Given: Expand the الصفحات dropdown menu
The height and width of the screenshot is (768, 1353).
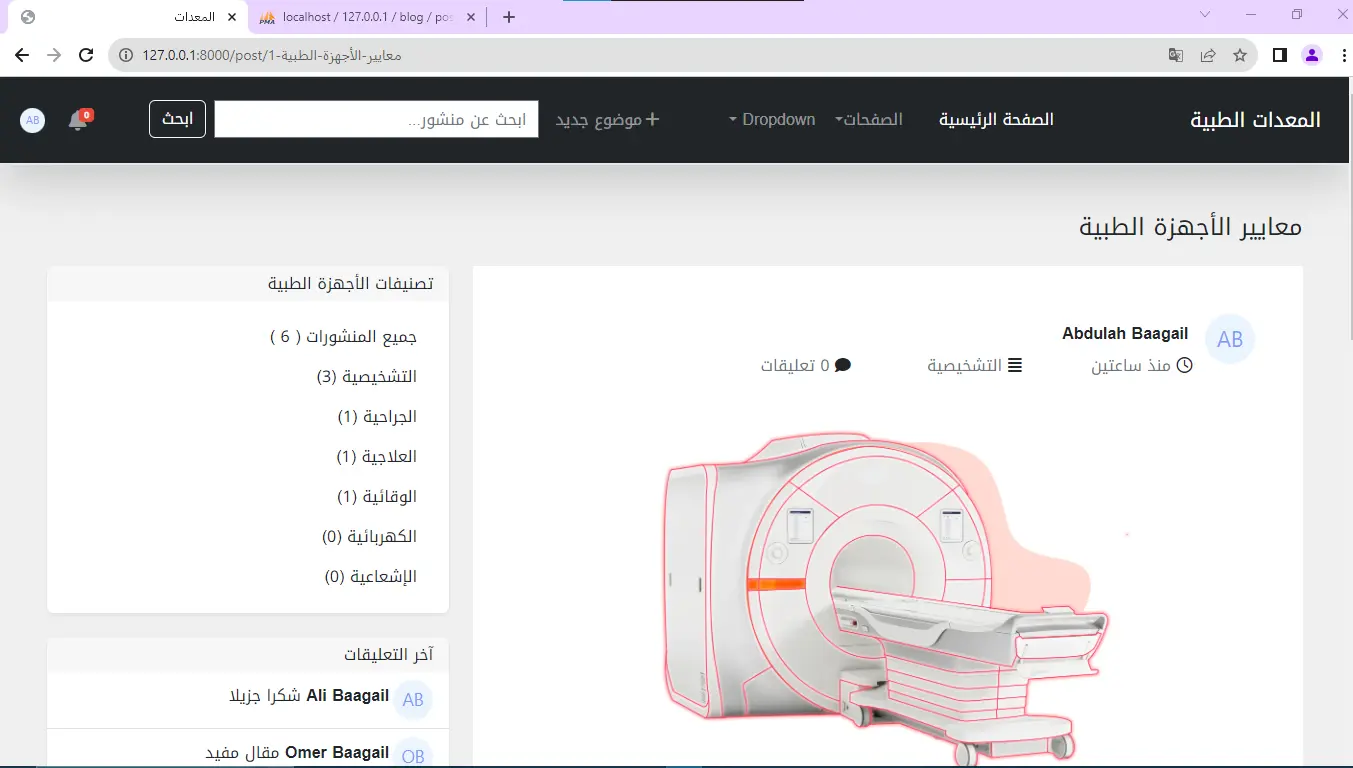Looking at the screenshot, I should 869,120.
